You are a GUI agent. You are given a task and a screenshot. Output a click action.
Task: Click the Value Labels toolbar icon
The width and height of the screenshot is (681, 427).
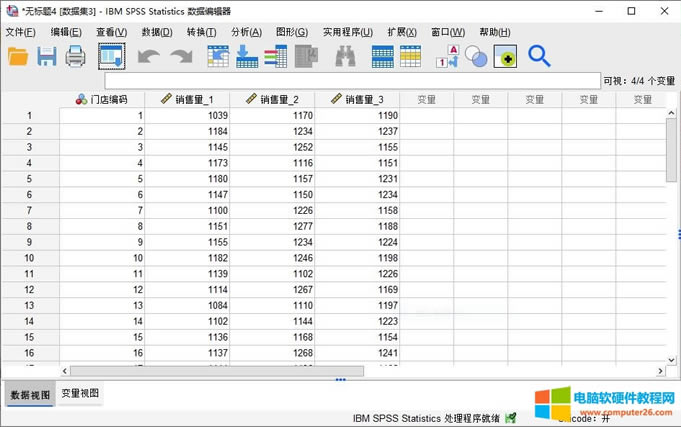[446, 57]
